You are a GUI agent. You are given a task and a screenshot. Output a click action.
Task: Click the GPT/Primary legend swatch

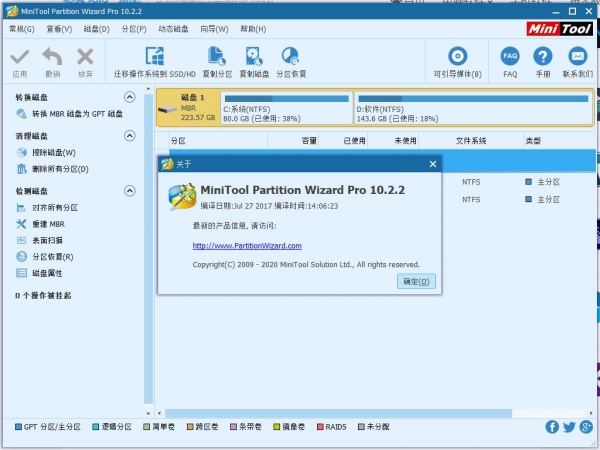(18, 427)
